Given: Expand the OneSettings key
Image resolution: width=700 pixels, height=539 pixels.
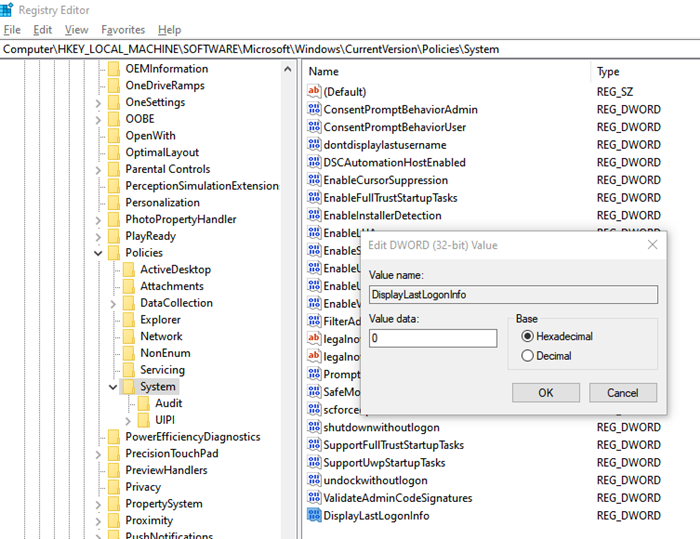Looking at the screenshot, I should click(98, 103).
